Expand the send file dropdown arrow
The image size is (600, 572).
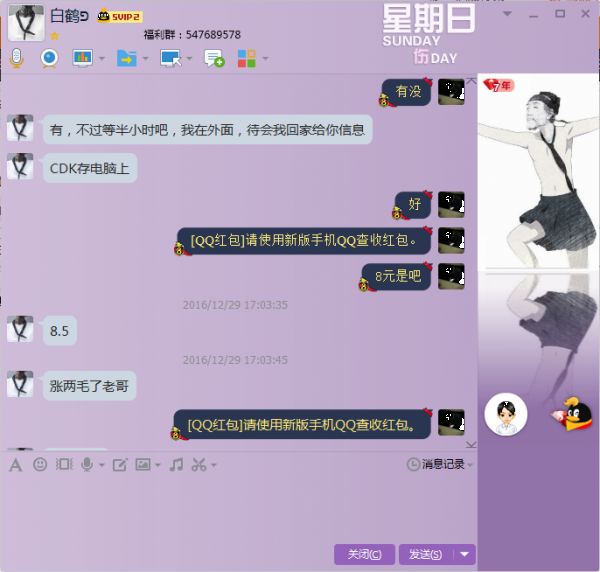[145, 59]
